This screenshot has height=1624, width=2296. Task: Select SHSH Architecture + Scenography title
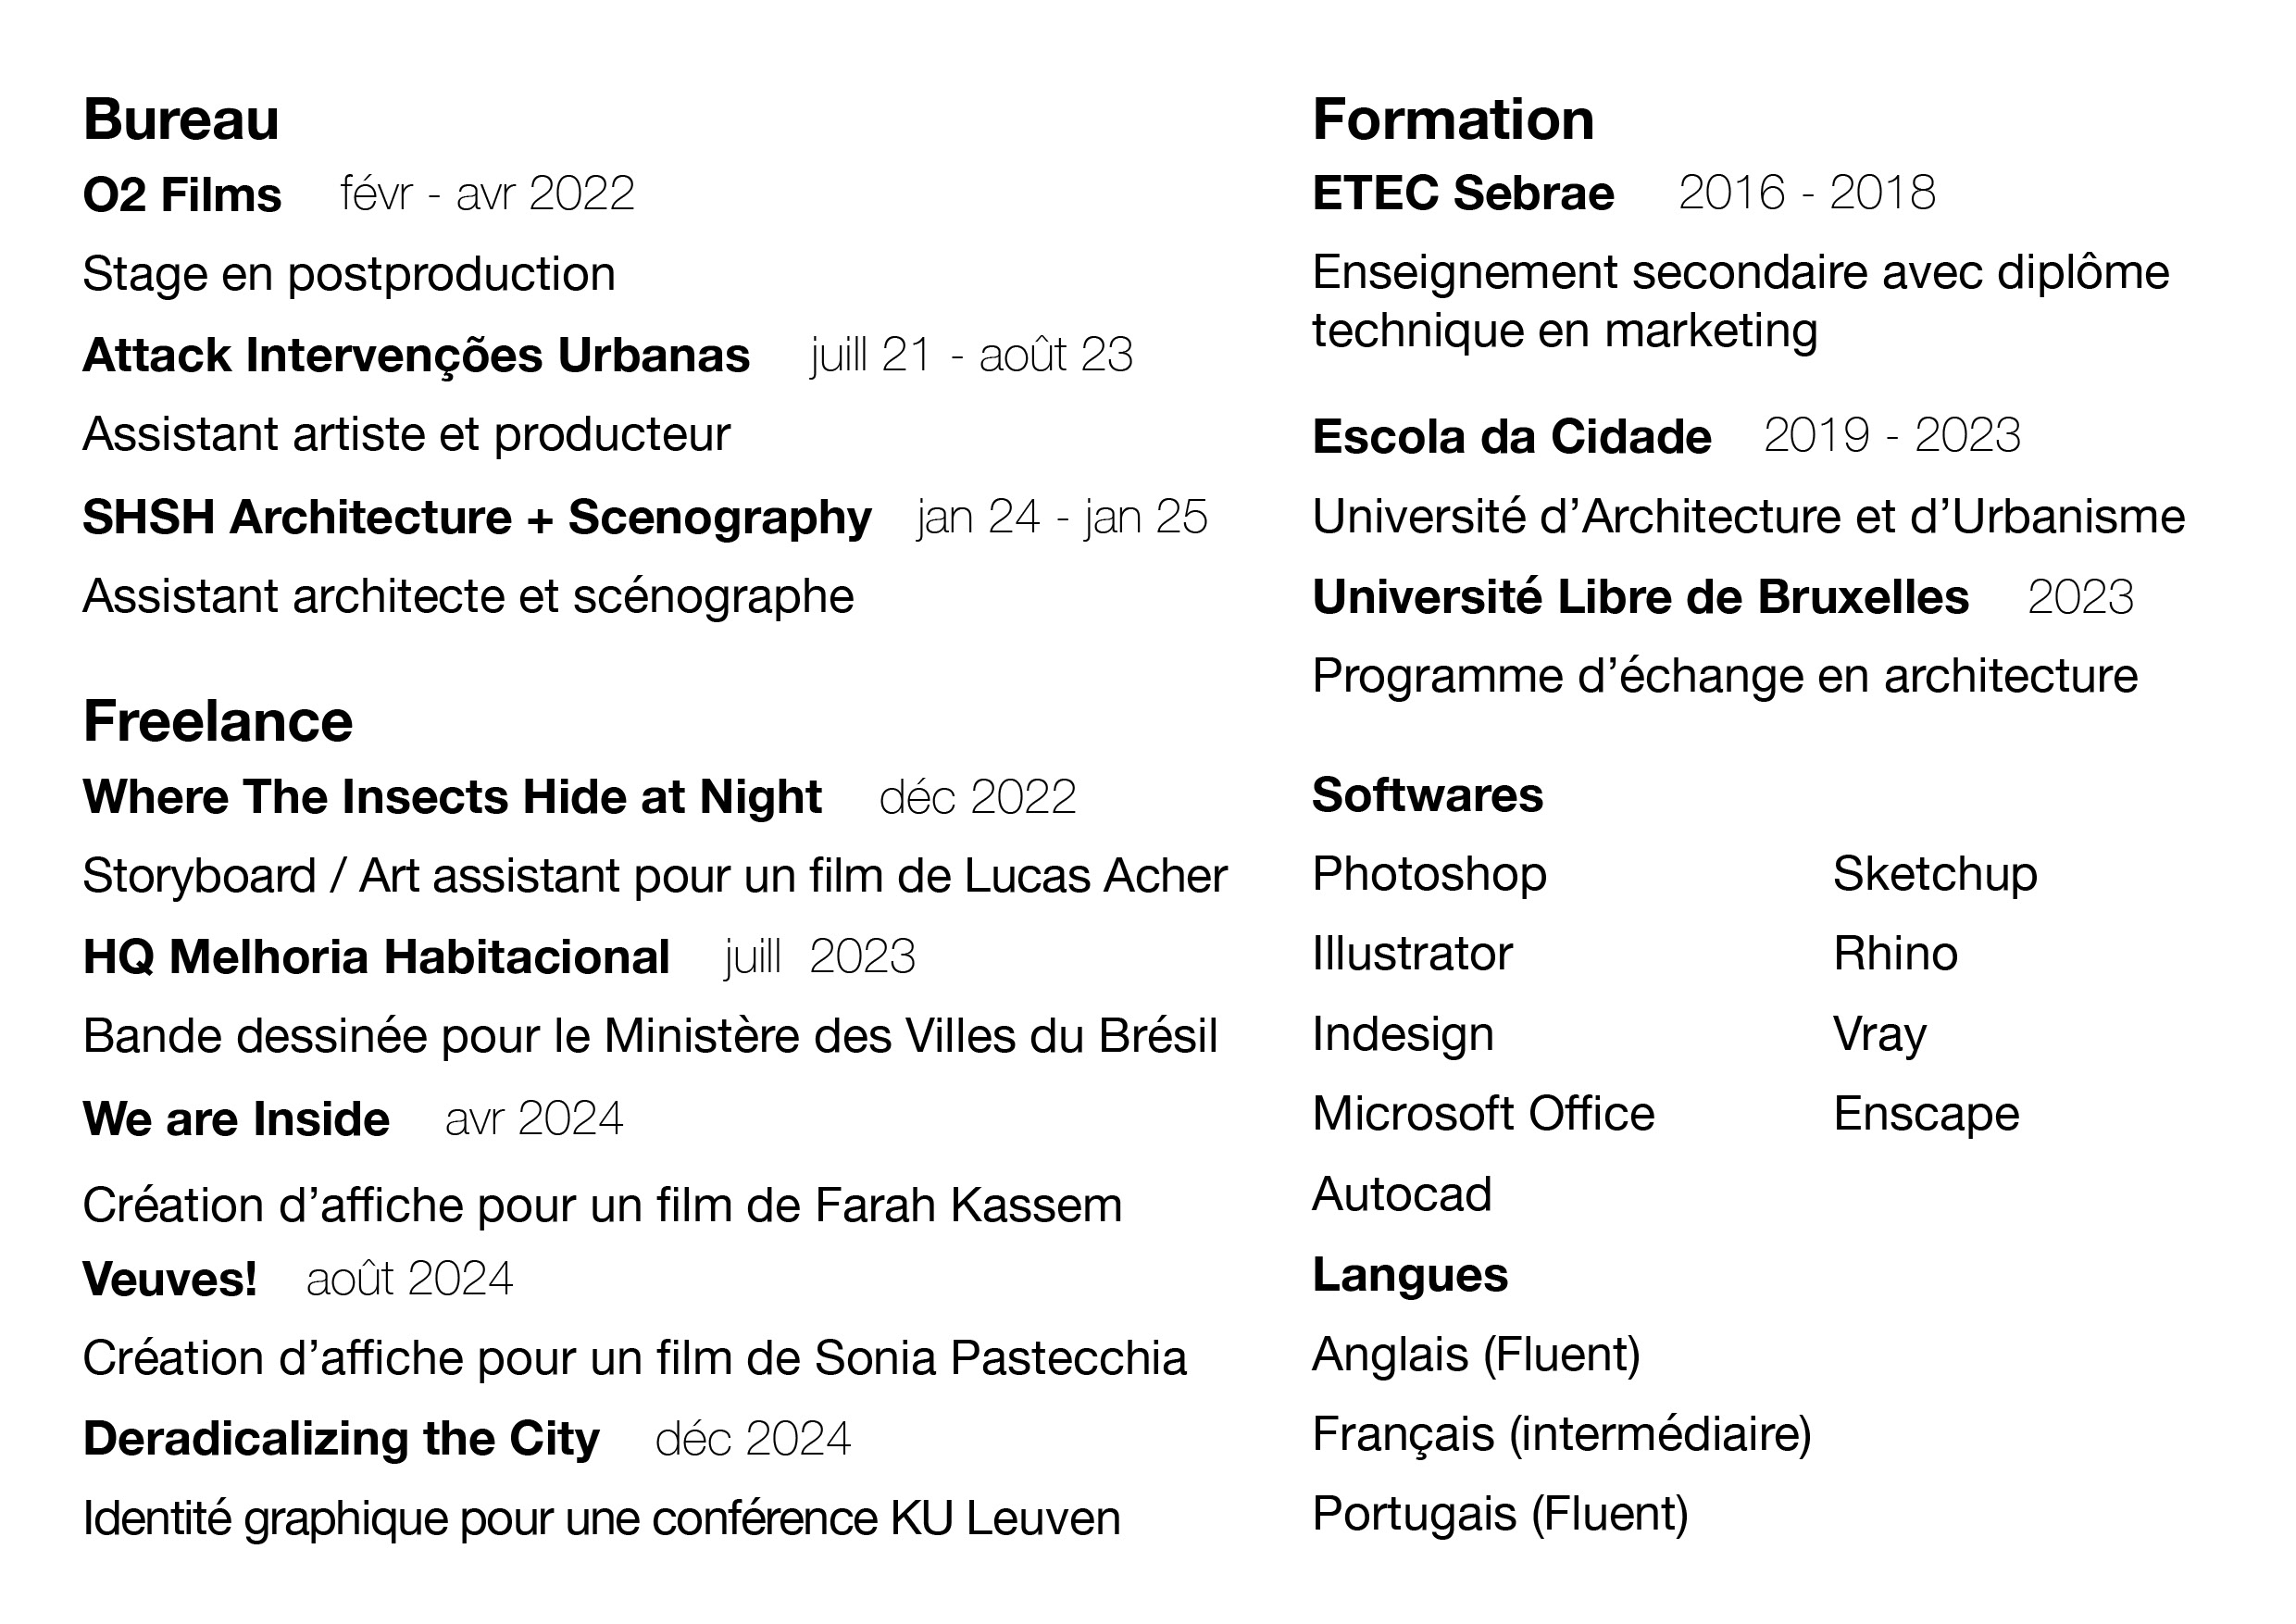point(477,518)
